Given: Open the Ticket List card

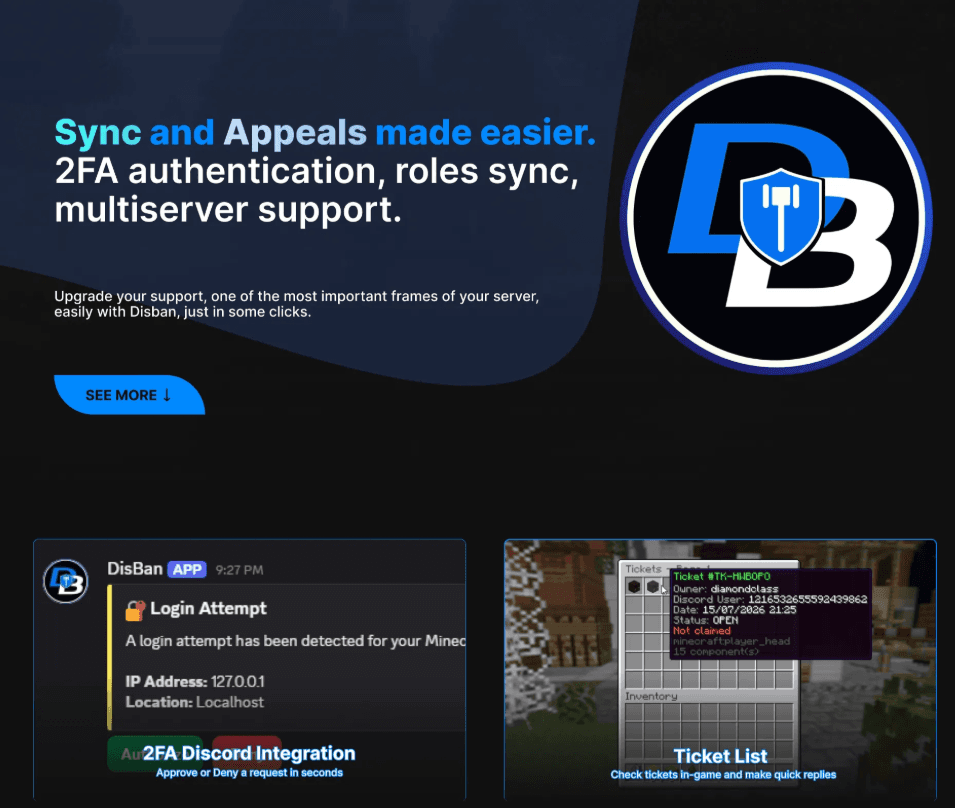Looking at the screenshot, I should click(x=720, y=669).
